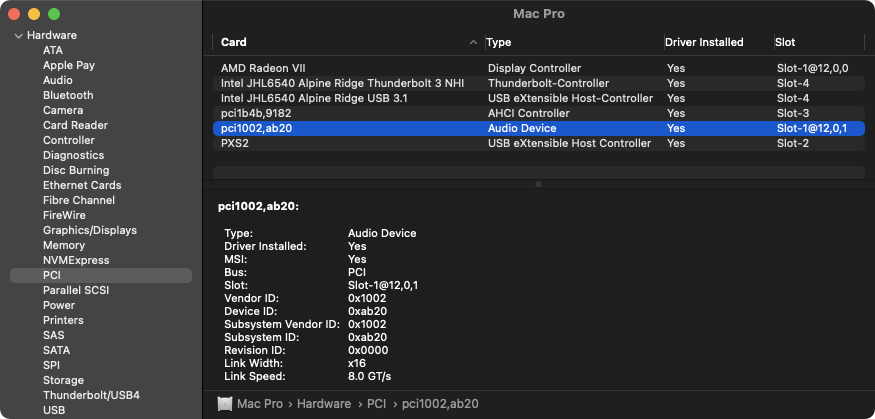Select Camera in the sidebar
Screen dimensions: 875x419
[x=63, y=110]
